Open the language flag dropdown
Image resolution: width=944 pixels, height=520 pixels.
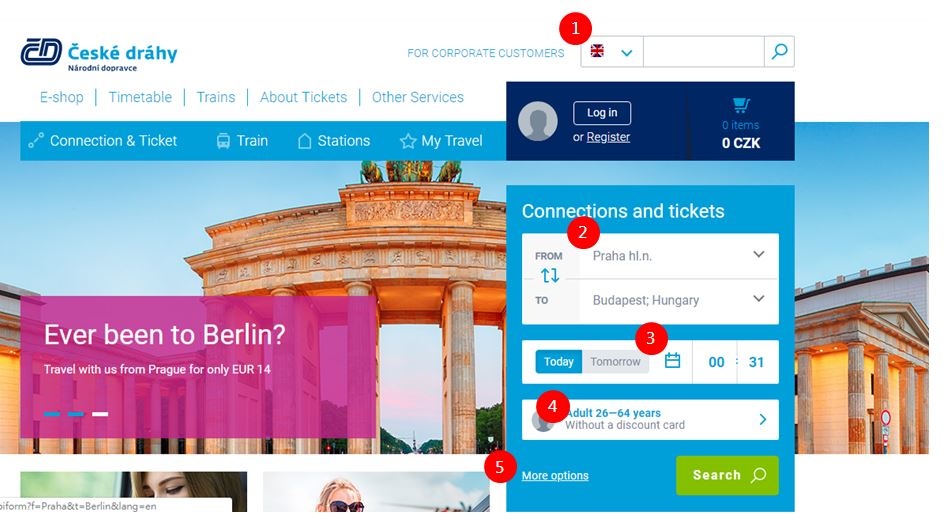pos(612,52)
